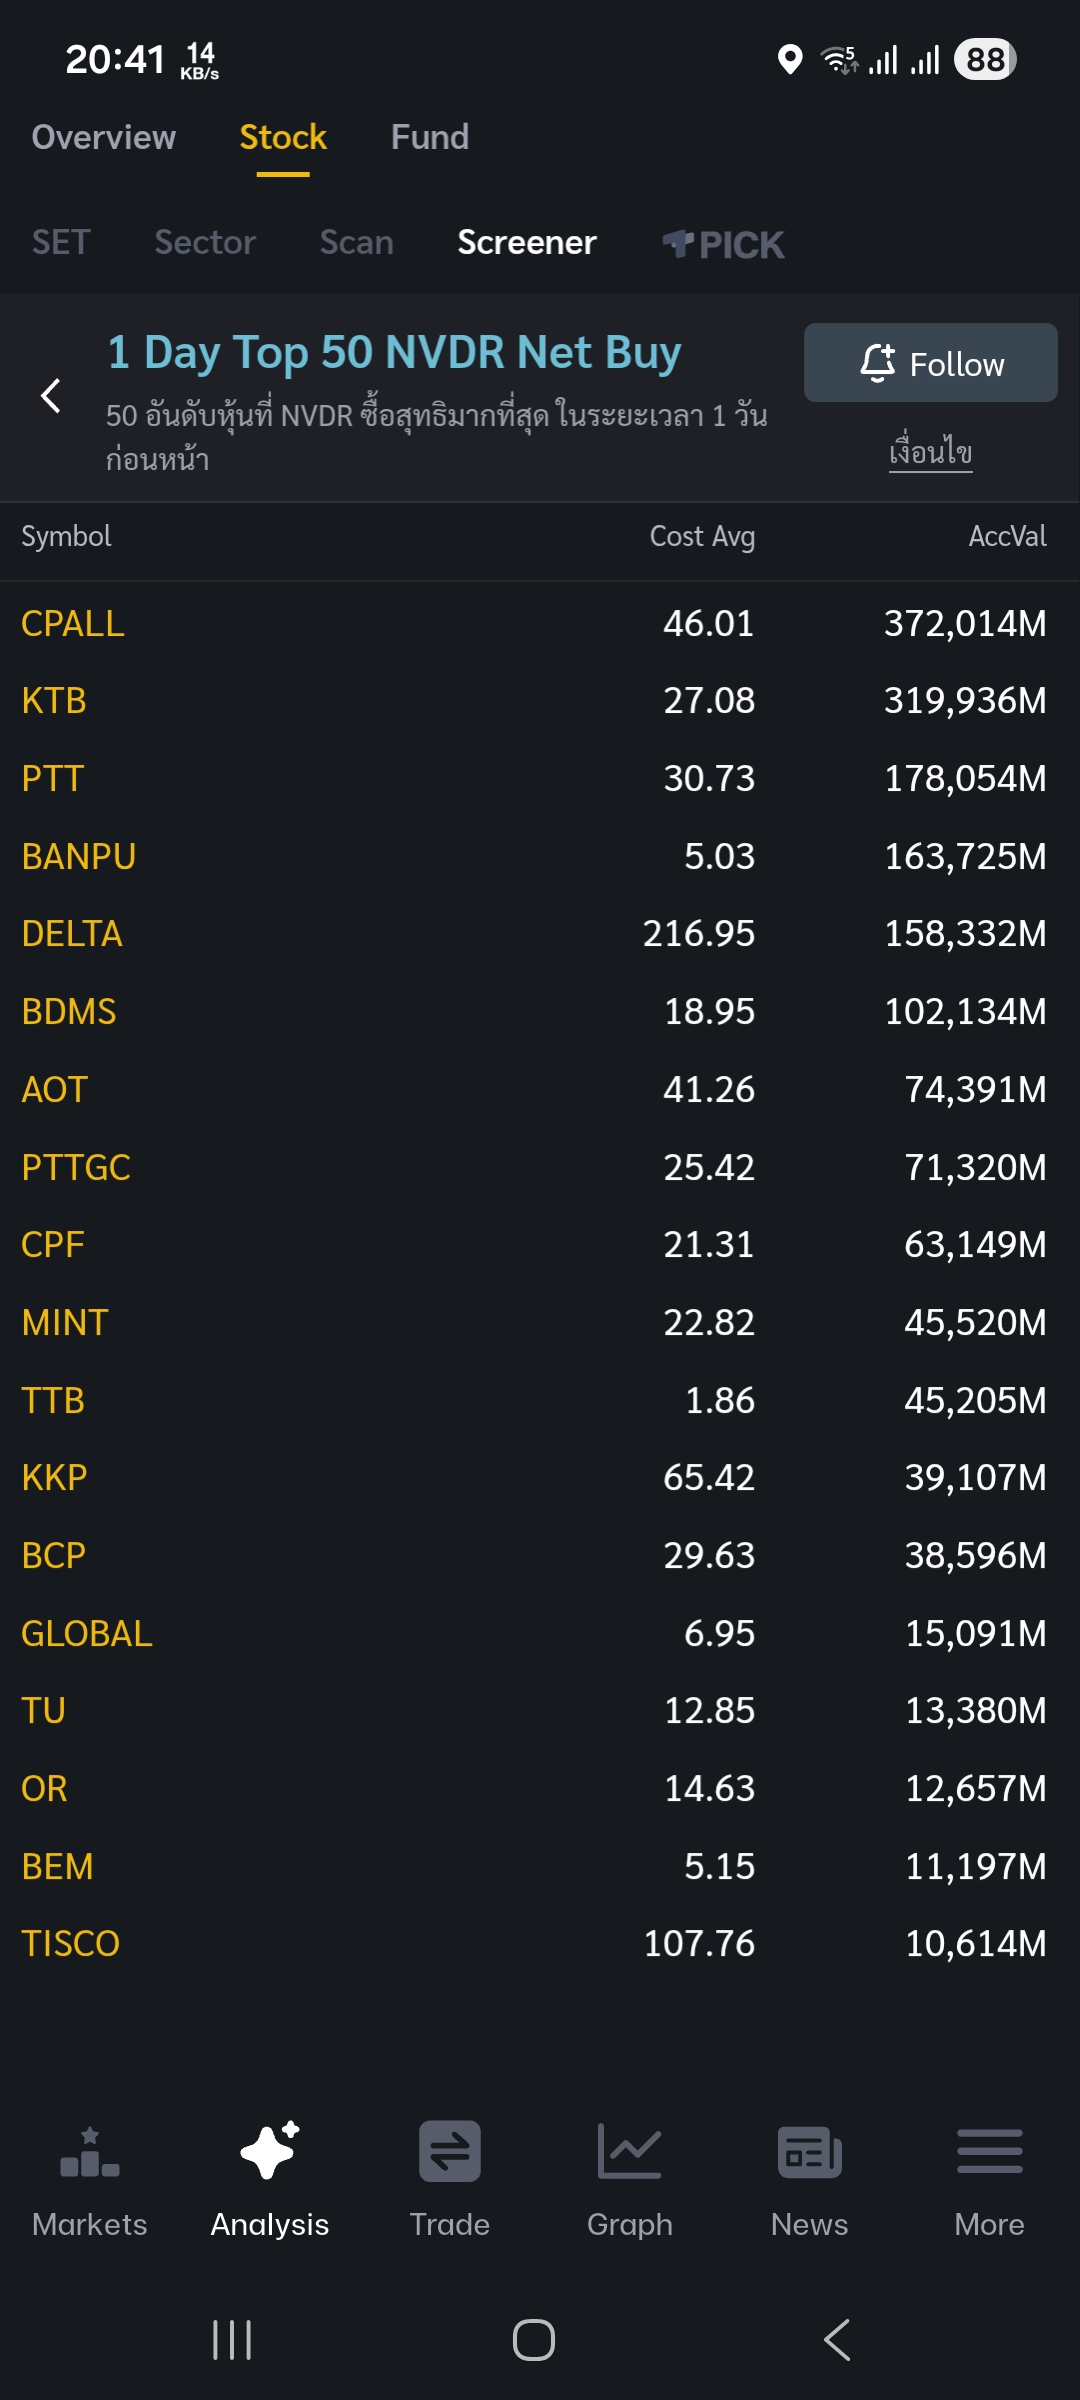Tap the back chevron beside screener title

tap(51, 396)
